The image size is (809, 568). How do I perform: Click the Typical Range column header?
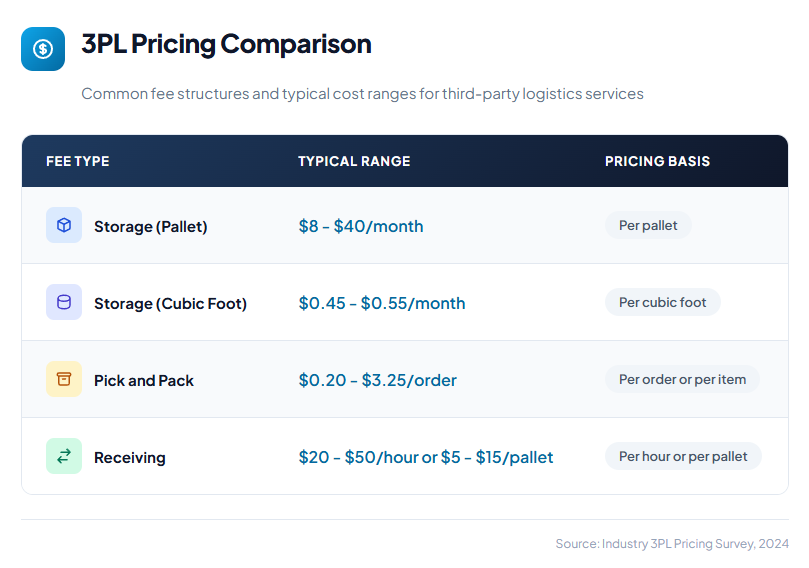pyautogui.click(x=354, y=161)
